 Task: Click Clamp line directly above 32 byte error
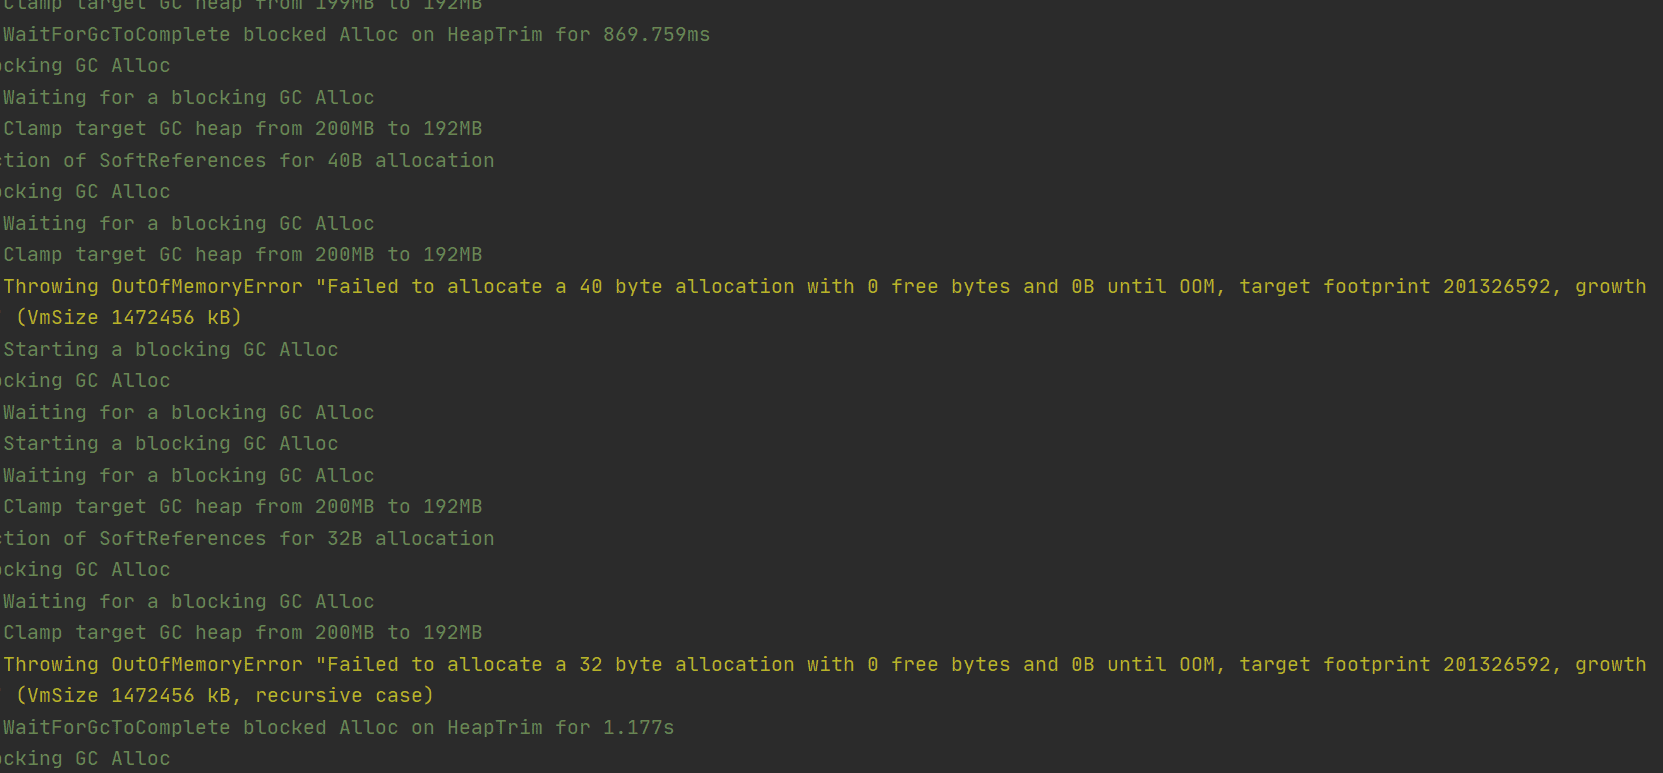tap(242, 633)
